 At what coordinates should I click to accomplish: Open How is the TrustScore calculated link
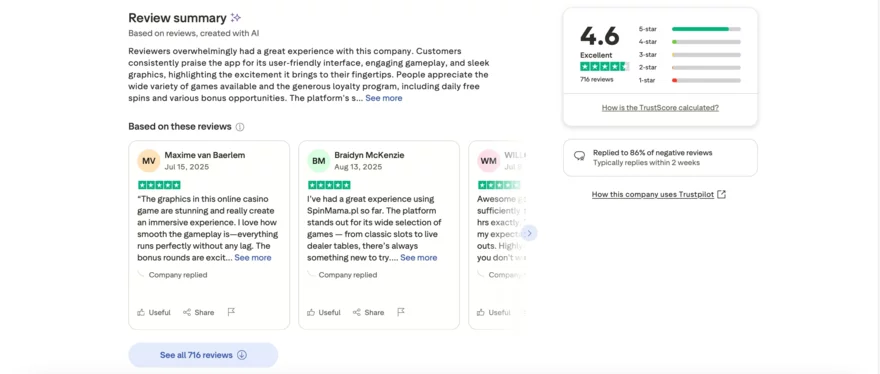pos(660,108)
